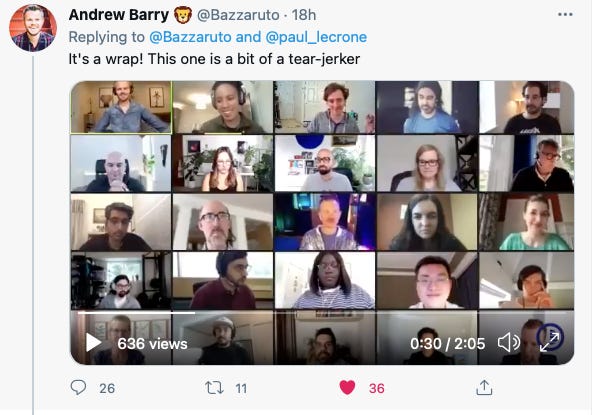Open the share upload icon
598x415 pixels.
pos(484,388)
